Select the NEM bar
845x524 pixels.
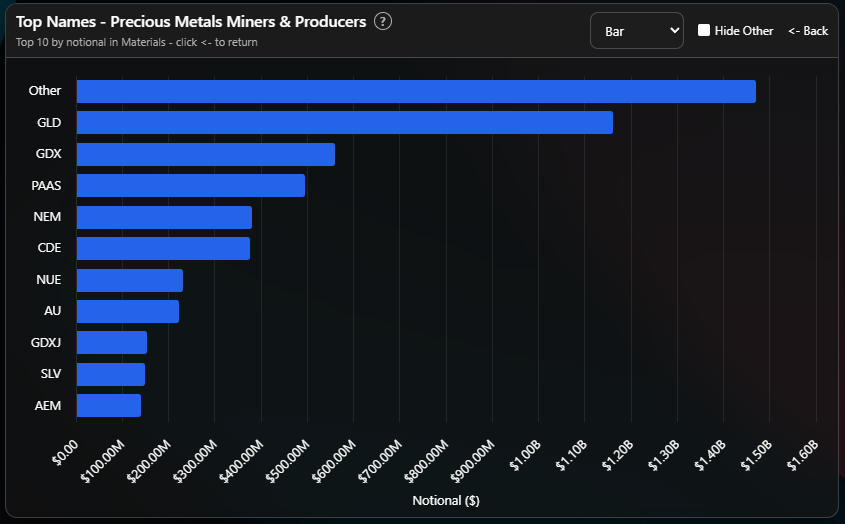pyautogui.click(x=164, y=217)
